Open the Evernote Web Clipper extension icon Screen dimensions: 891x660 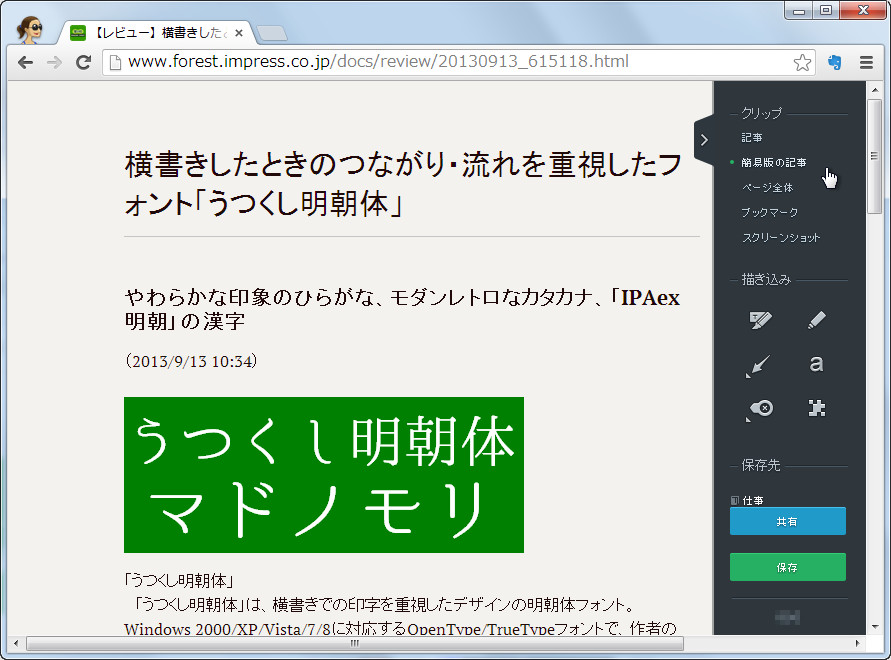[x=837, y=62]
